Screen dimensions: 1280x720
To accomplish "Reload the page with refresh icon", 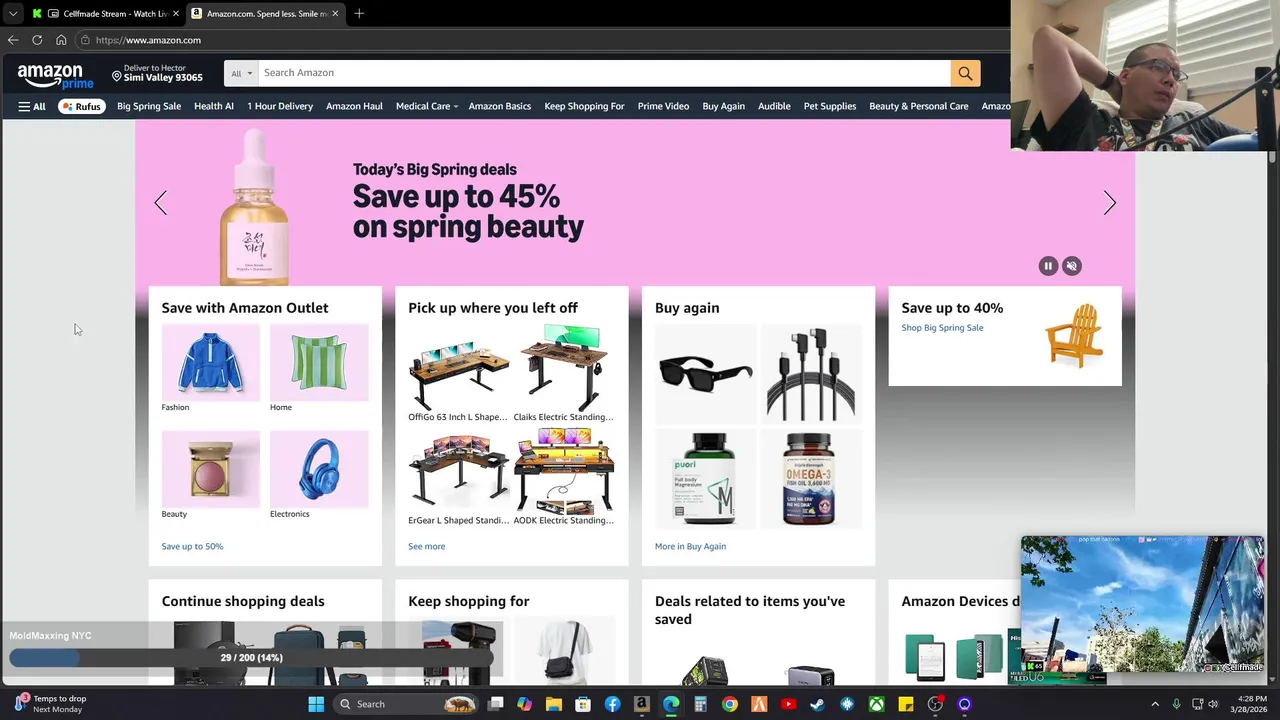I will pyautogui.click(x=37, y=40).
